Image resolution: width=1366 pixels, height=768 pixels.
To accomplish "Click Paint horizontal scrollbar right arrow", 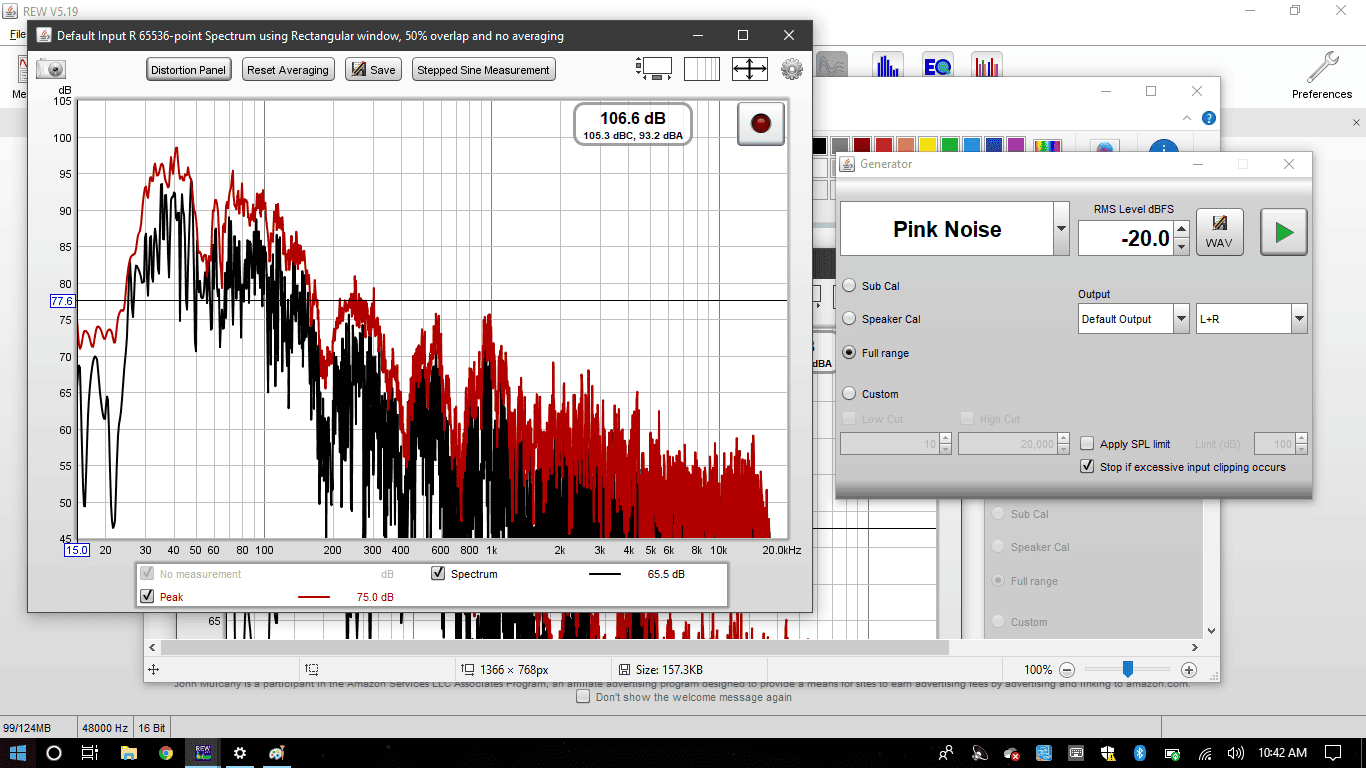I will pyautogui.click(x=1196, y=648).
